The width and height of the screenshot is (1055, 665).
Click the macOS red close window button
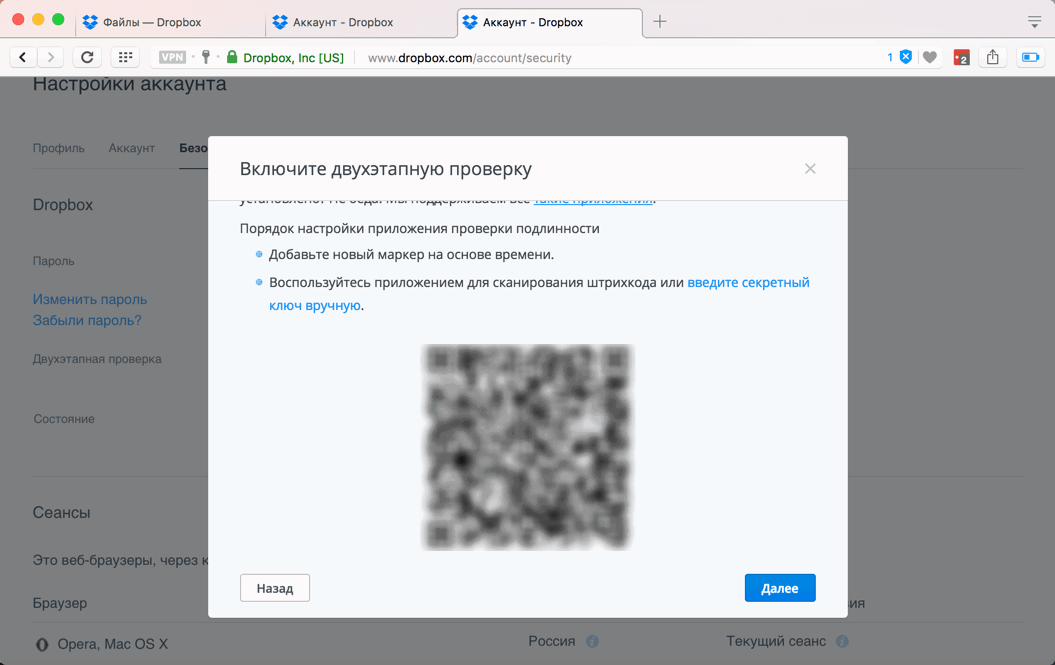click(x=18, y=20)
